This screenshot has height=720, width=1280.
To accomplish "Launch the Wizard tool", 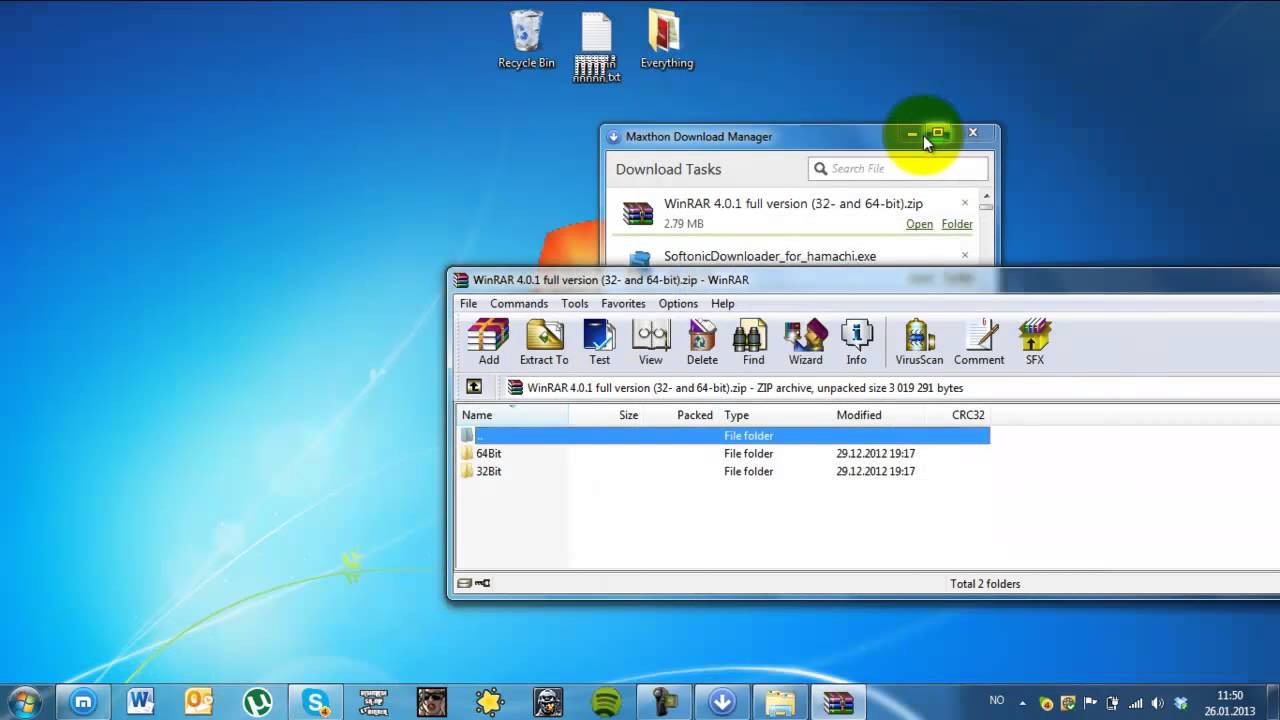I will coord(805,342).
